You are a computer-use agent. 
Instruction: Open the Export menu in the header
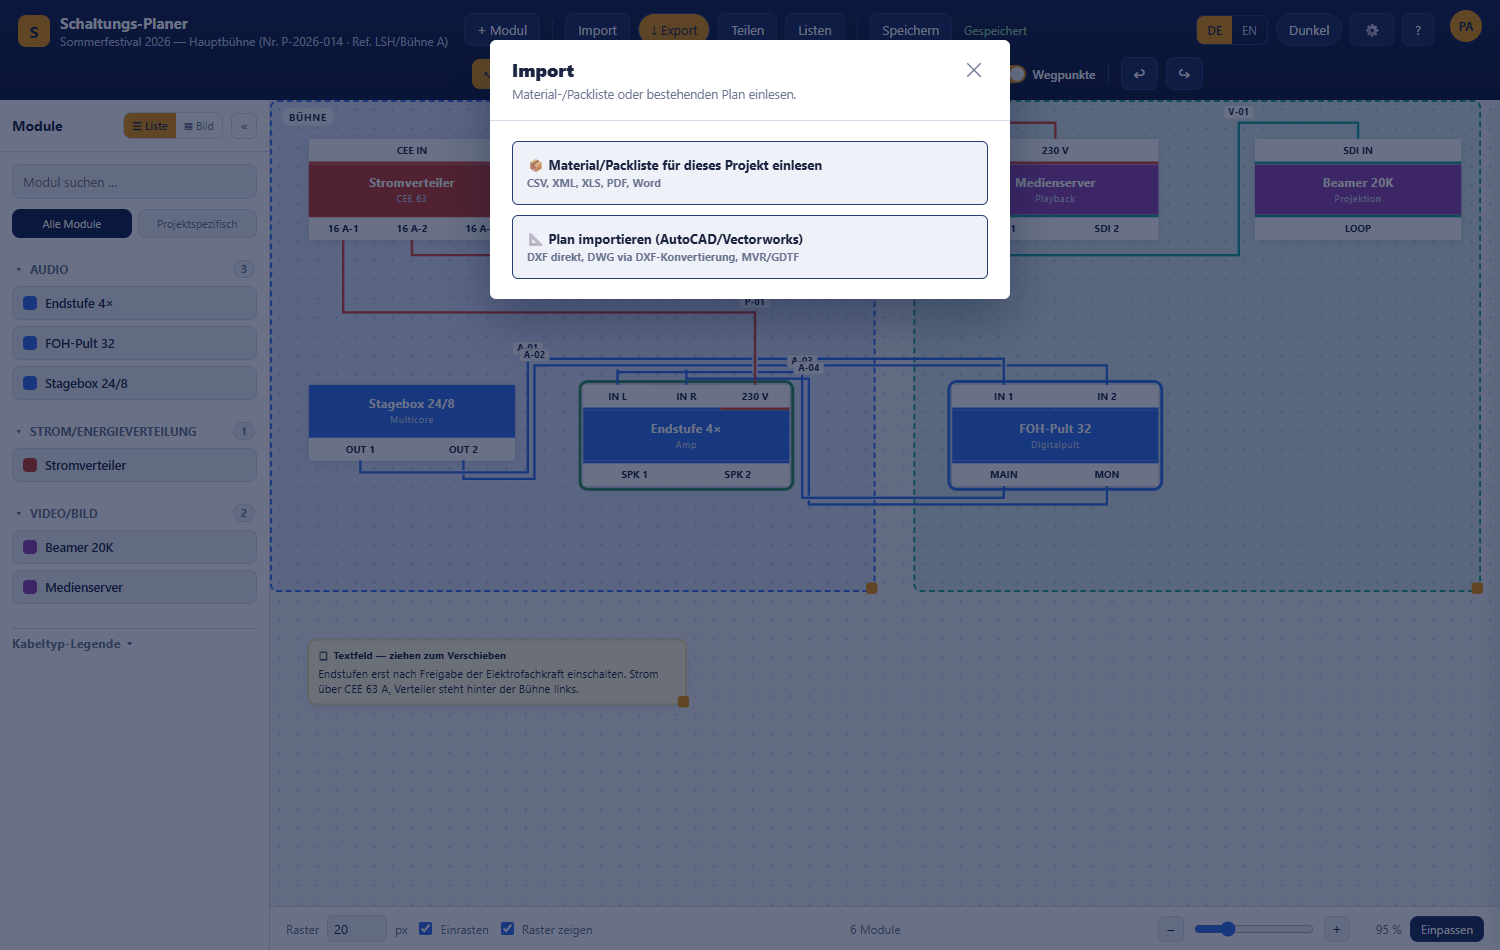pyautogui.click(x=674, y=30)
